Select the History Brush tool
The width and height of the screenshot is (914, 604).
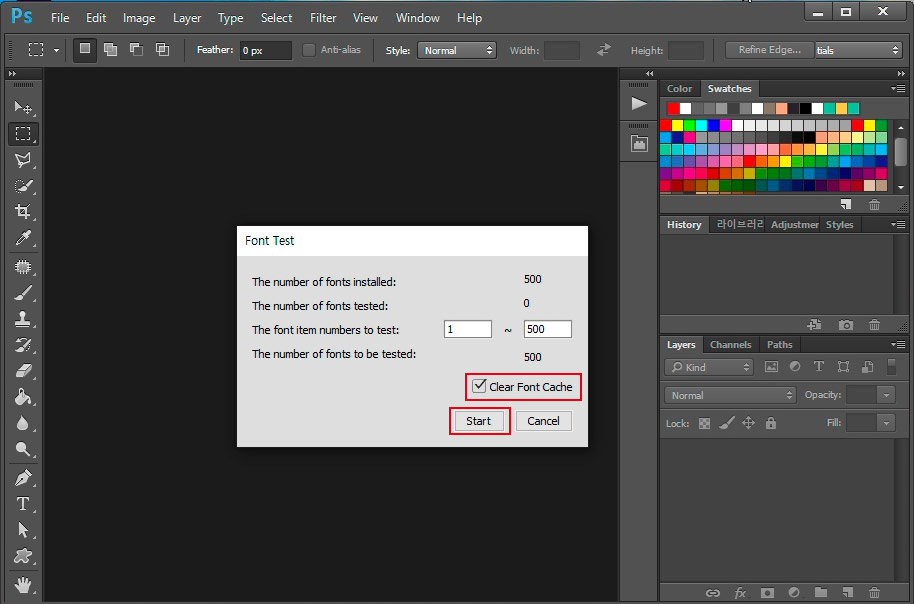click(x=23, y=345)
